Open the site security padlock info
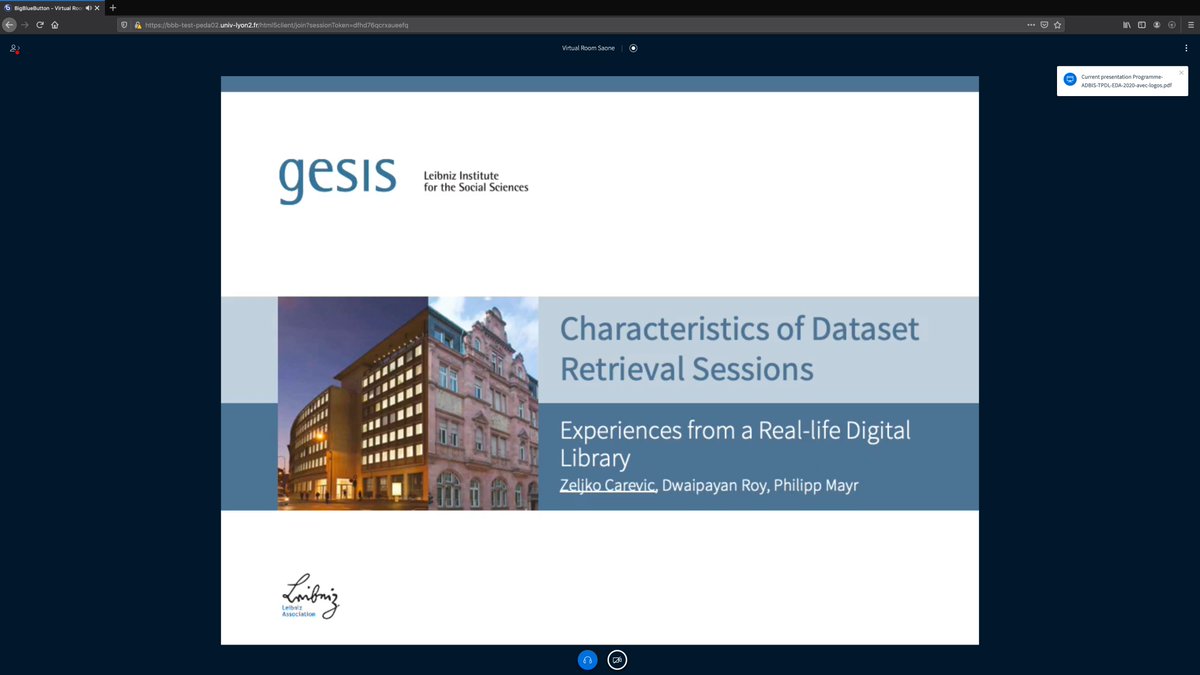The width and height of the screenshot is (1200, 675). [137, 25]
